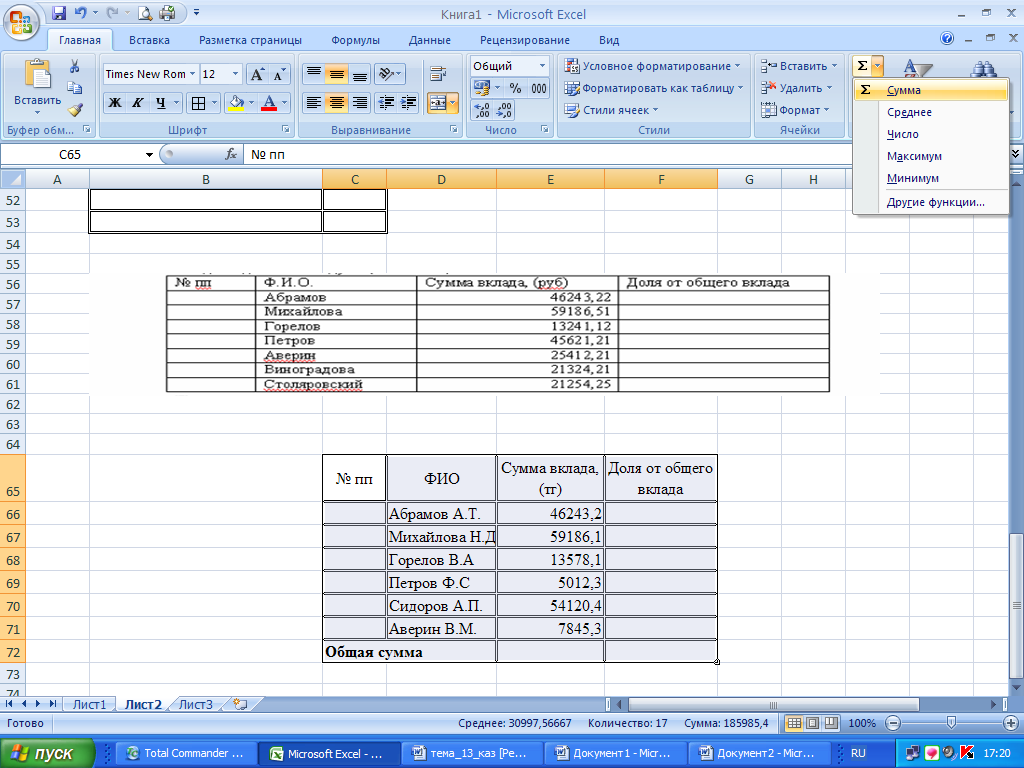Open the font size dropdown
The width and height of the screenshot is (1024, 768).
tap(236, 74)
